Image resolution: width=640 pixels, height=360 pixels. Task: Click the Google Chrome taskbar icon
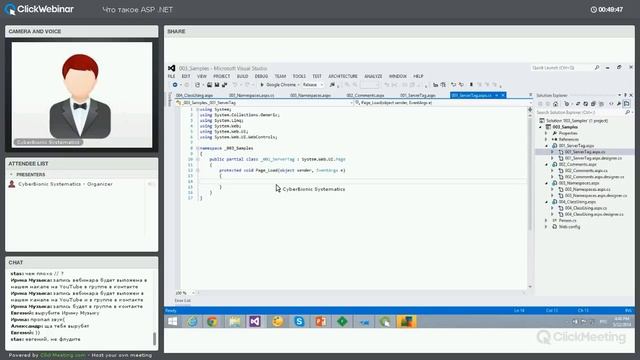(x=212, y=322)
